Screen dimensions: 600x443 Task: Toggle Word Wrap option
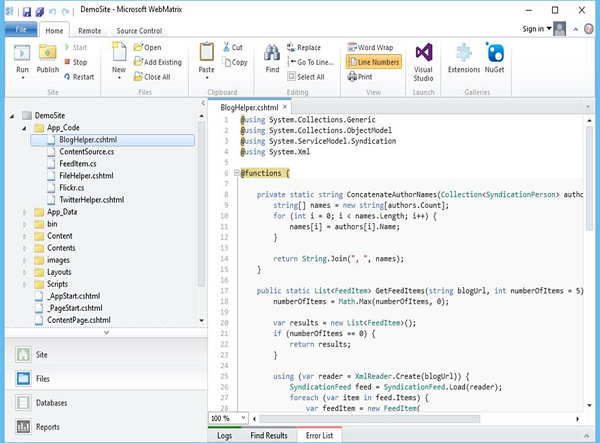pos(369,47)
